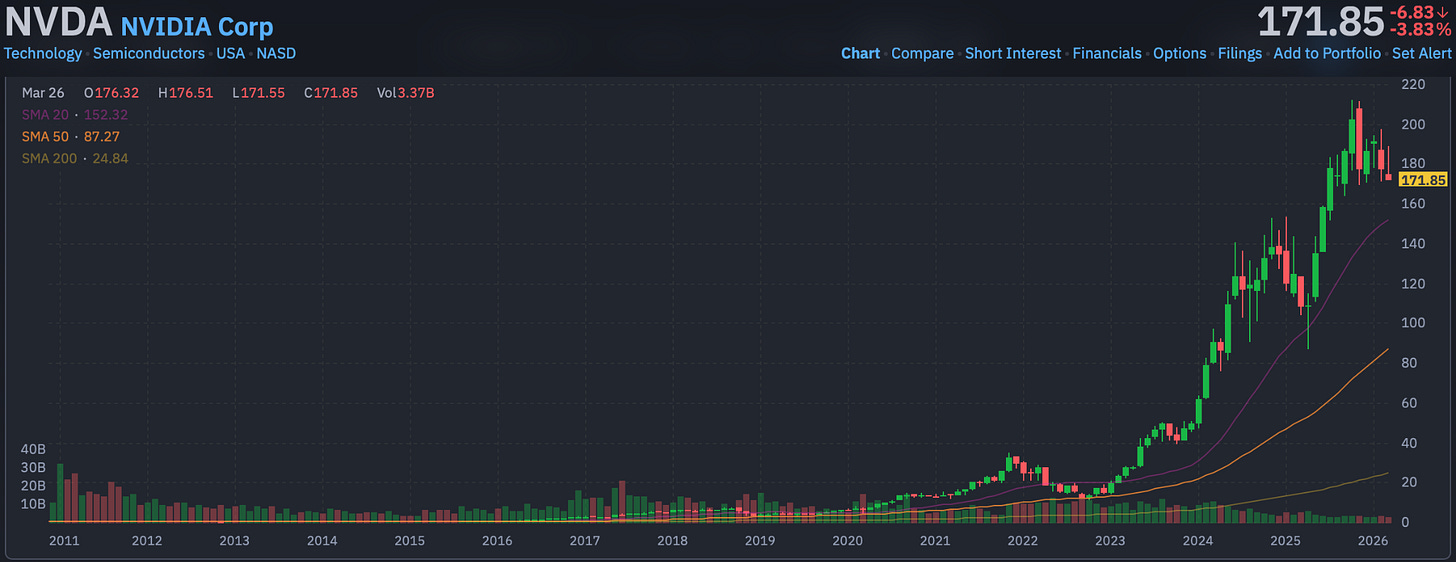Select the Chart tab
Viewport: 1456px width, 562px height.
tap(860, 53)
